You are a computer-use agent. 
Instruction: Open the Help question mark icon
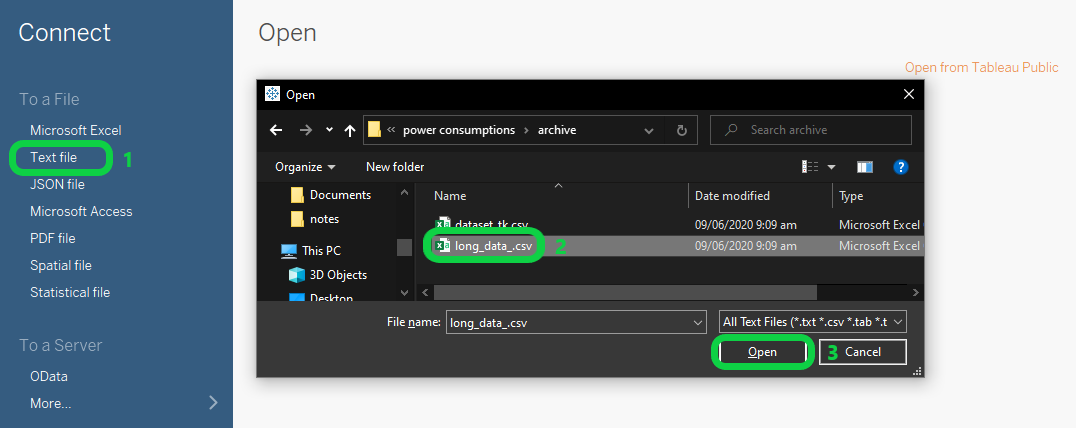901,167
